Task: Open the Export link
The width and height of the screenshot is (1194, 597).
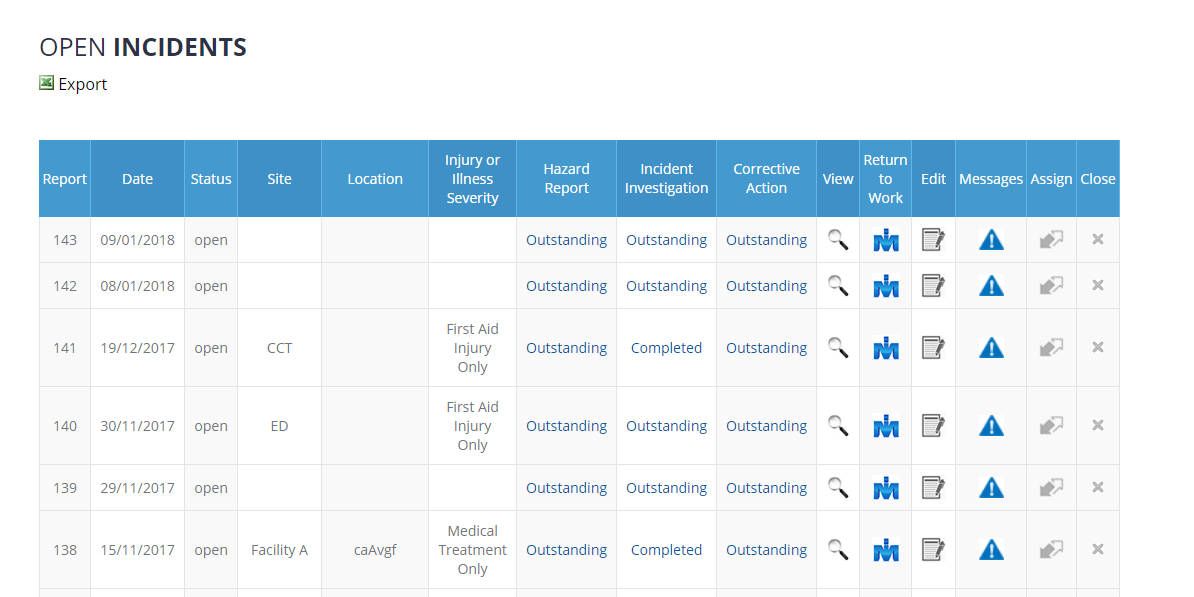Action: click(82, 84)
